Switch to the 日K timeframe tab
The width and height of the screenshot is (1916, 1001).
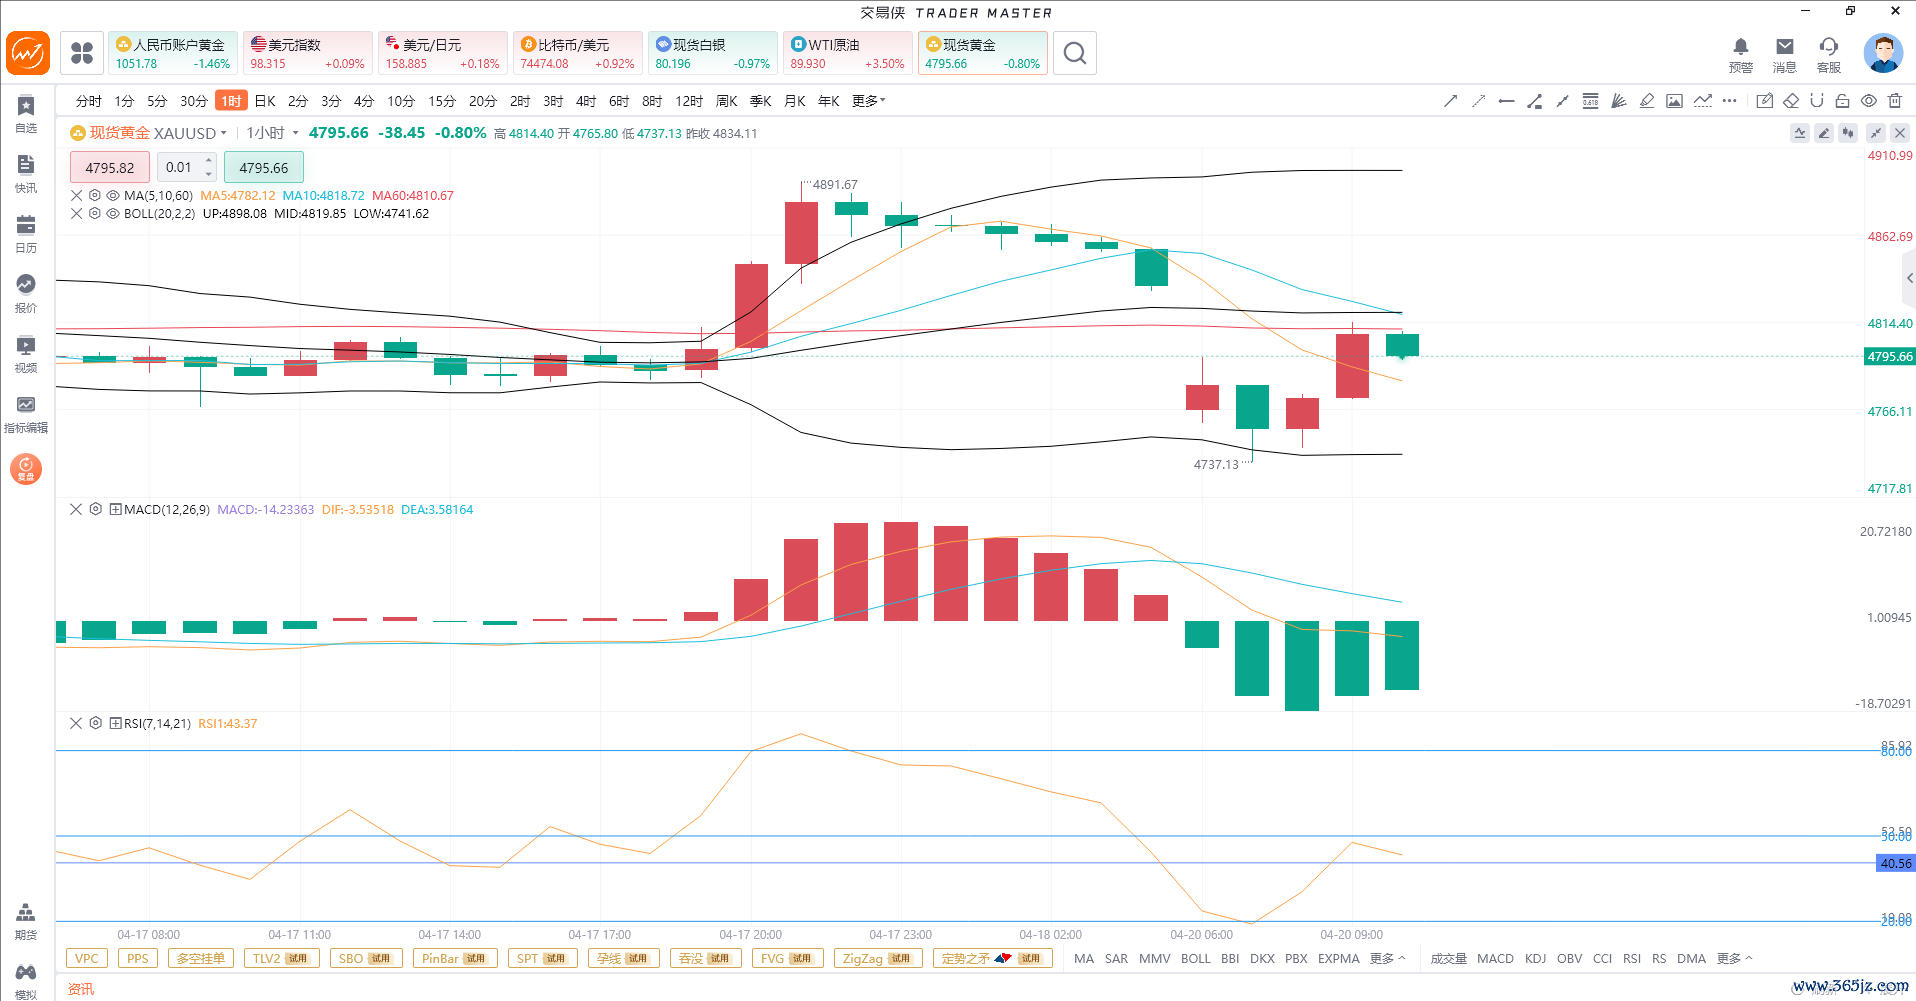pyautogui.click(x=265, y=101)
